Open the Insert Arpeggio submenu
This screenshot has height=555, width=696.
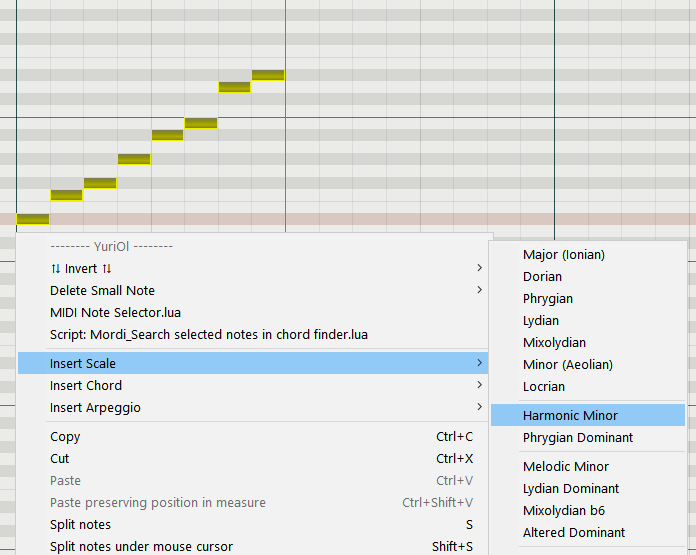pyautogui.click(x=253, y=407)
